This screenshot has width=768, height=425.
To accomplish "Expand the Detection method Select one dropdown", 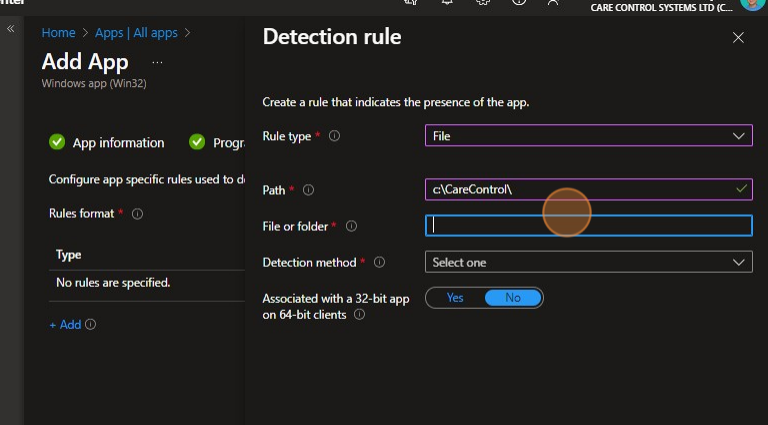I will [588, 262].
